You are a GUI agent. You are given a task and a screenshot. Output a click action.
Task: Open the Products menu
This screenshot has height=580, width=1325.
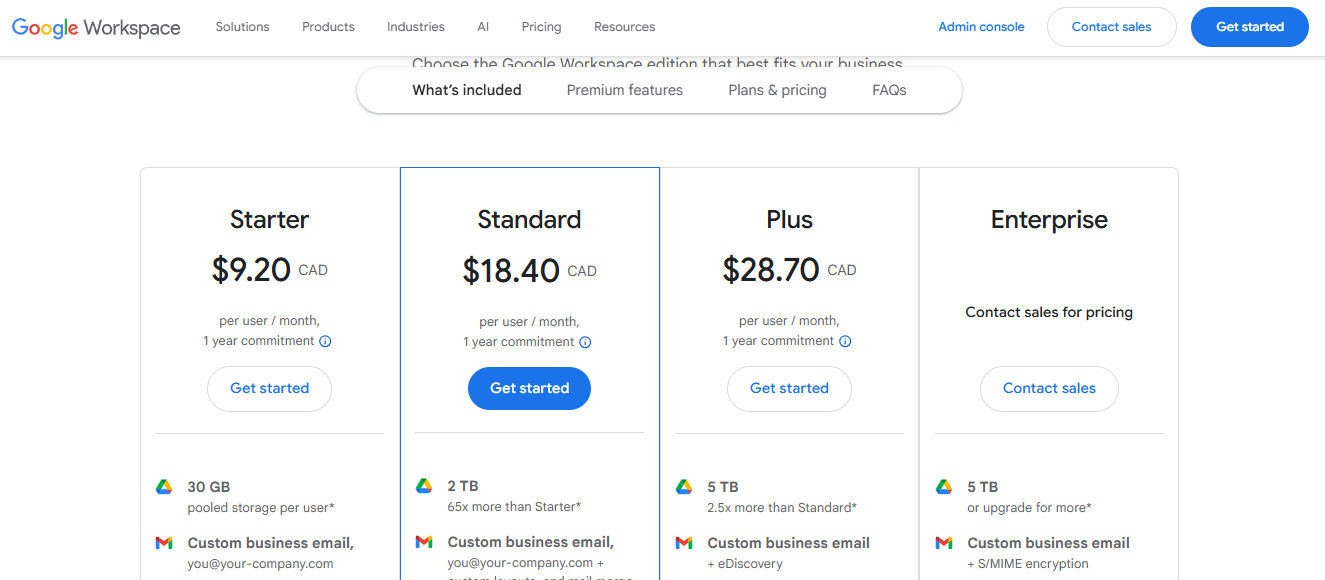click(x=328, y=27)
